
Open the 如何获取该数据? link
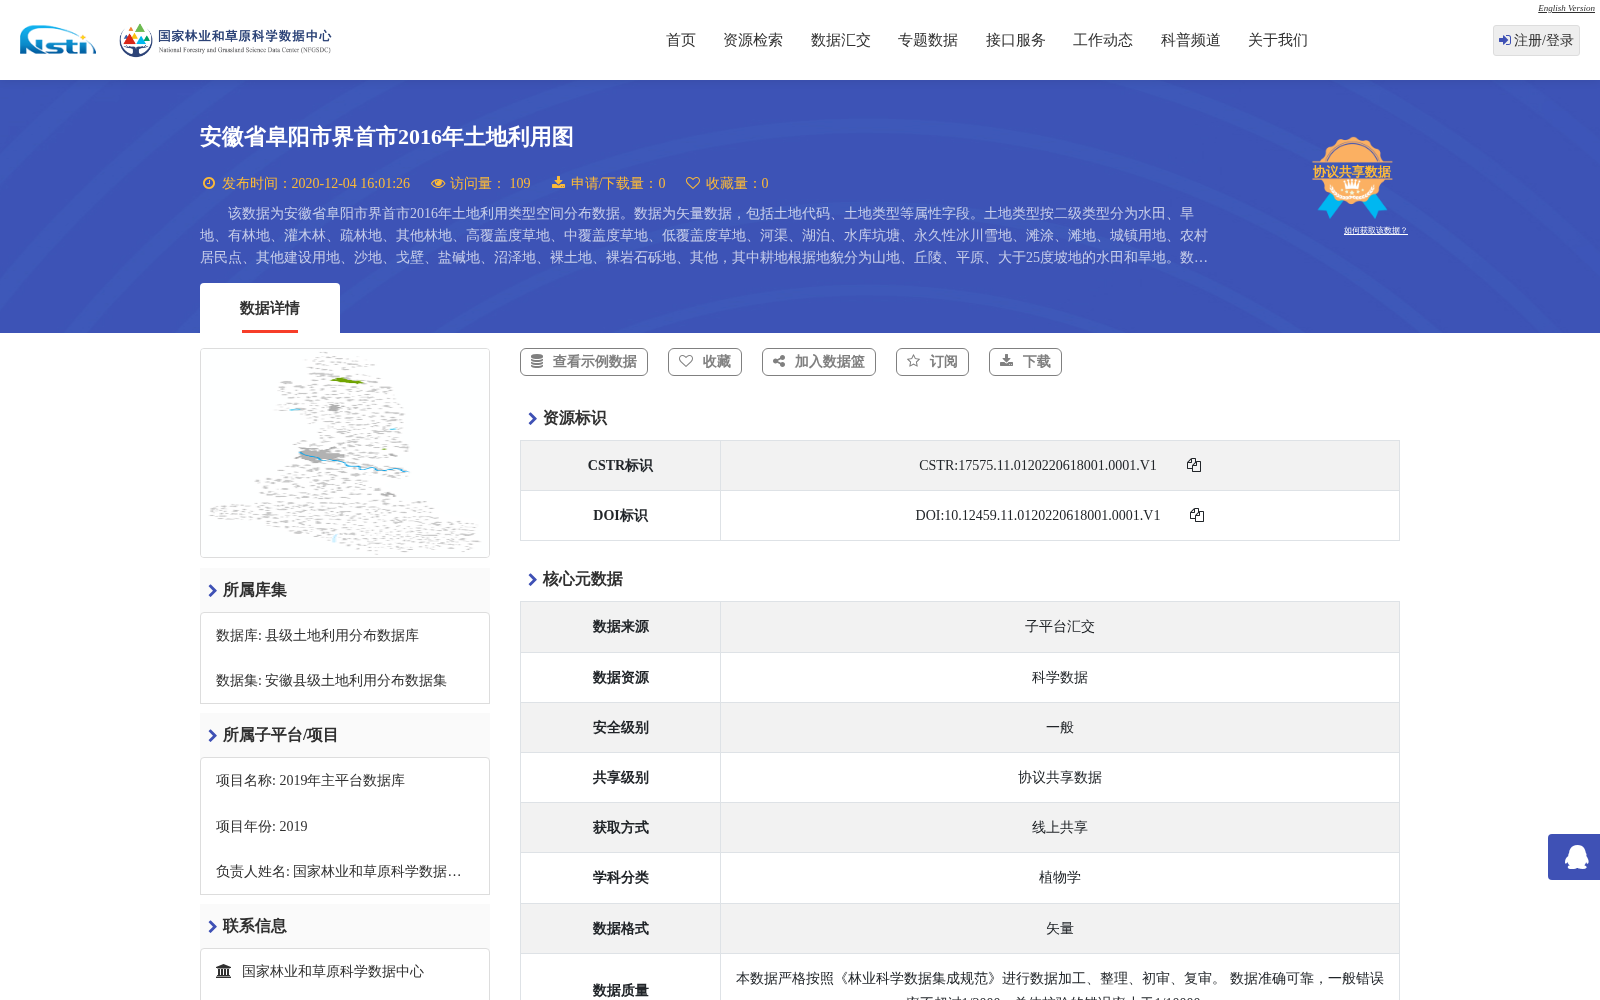(1375, 231)
